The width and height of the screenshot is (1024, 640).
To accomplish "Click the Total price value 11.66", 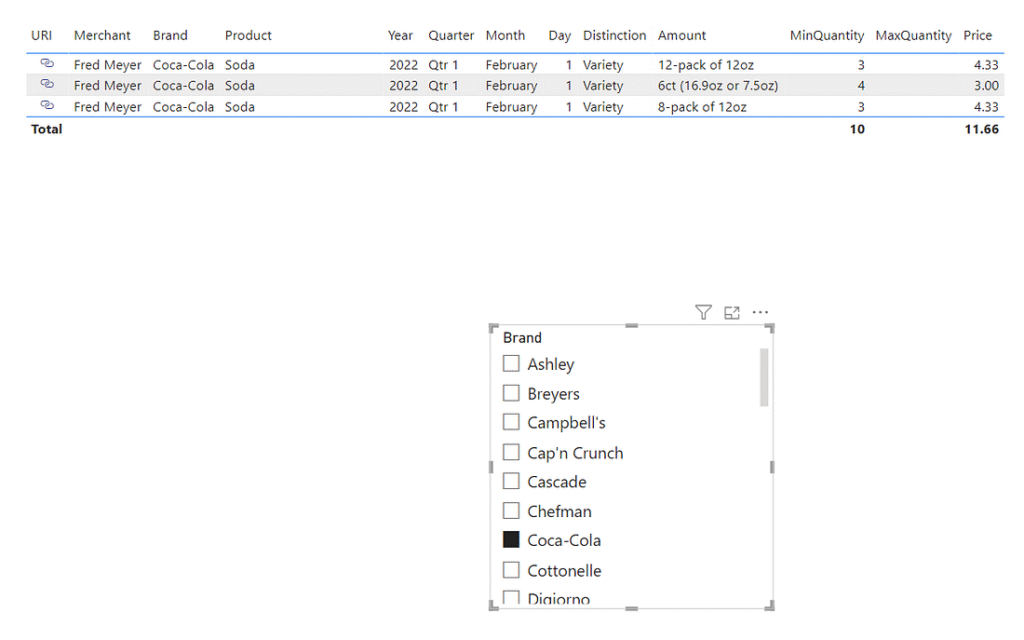I will 982,129.
